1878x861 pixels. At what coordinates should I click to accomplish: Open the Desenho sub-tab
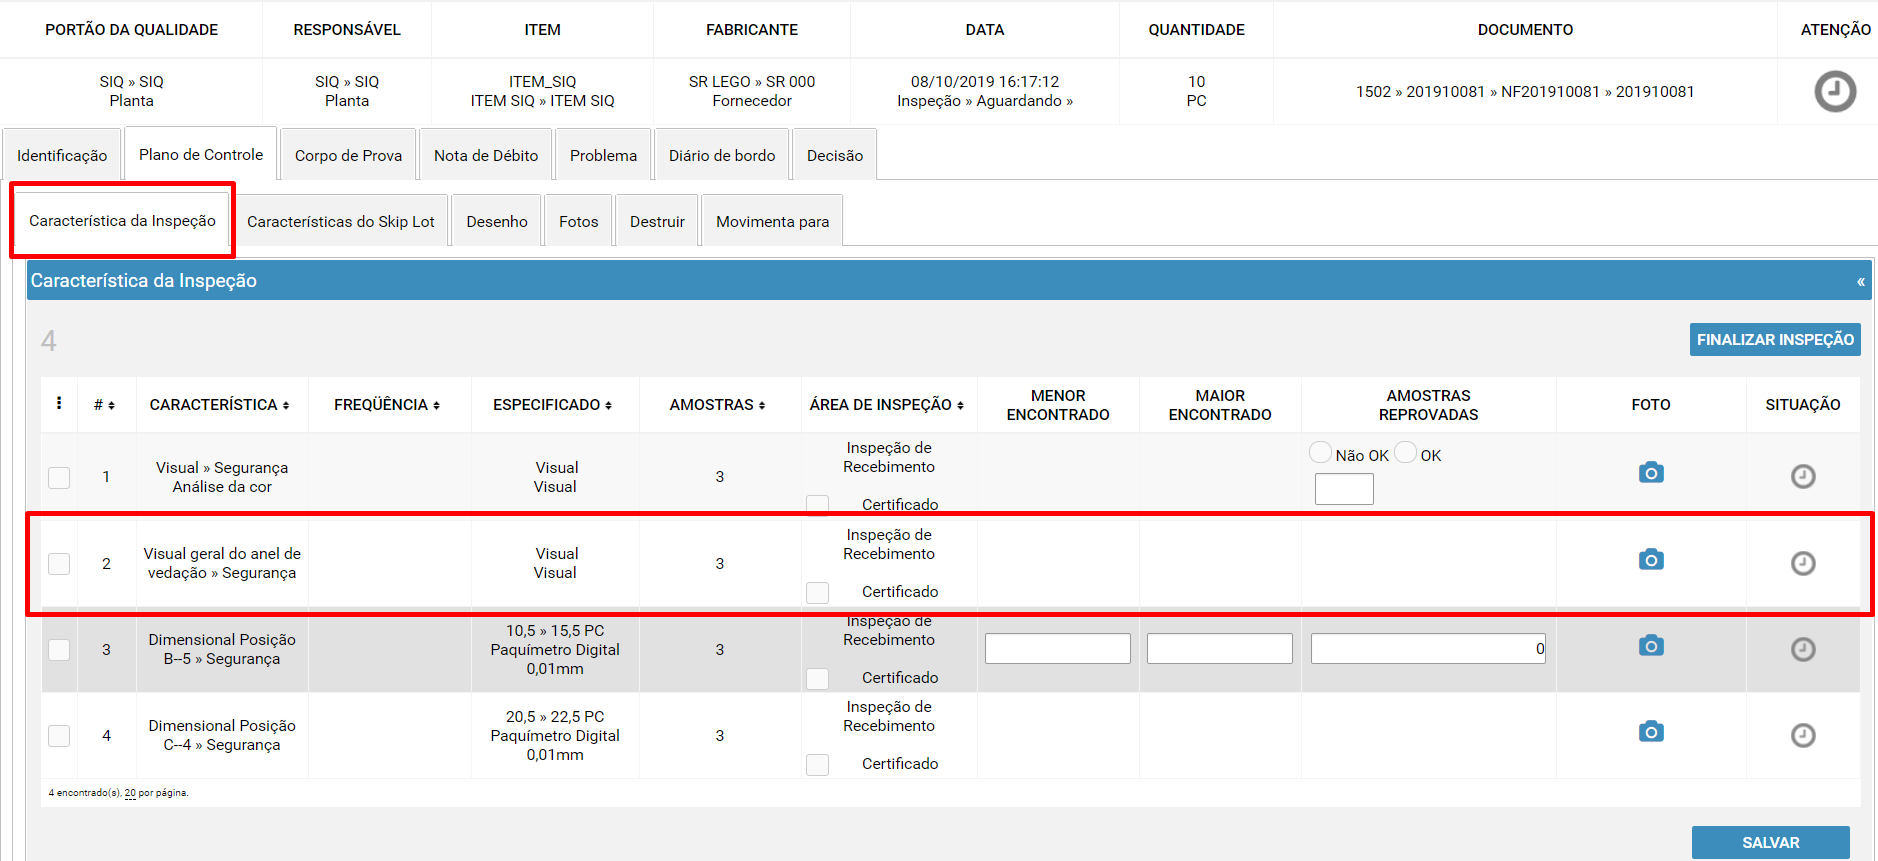[x=497, y=221]
